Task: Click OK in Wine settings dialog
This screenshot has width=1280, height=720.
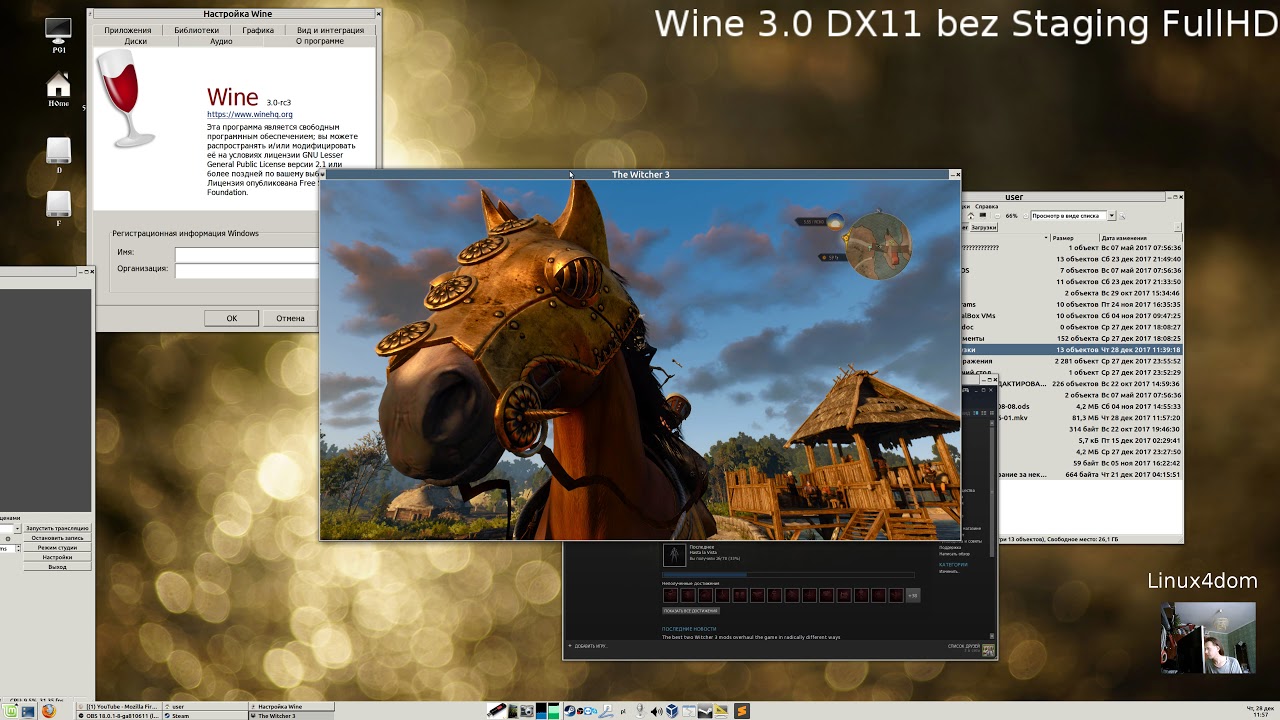Action: pyautogui.click(x=231, y=318)
